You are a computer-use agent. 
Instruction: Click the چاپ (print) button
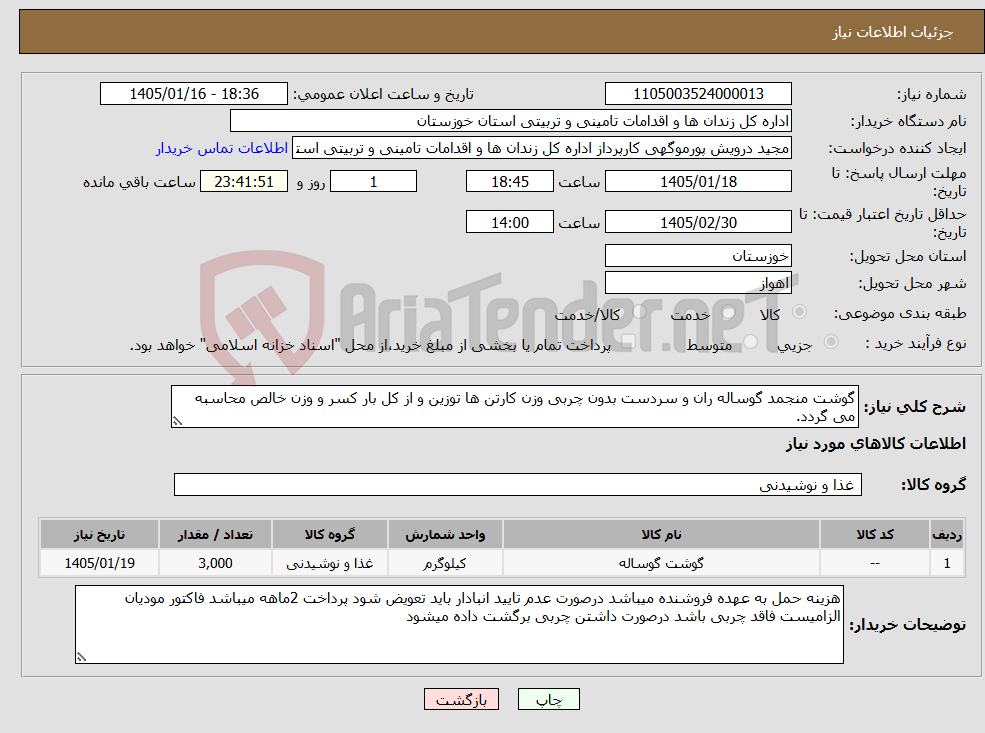548,699
